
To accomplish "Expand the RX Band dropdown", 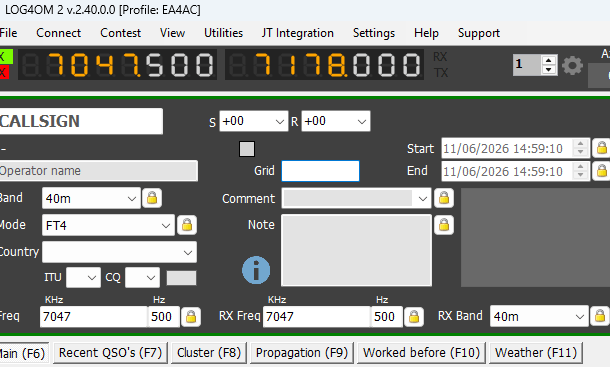I will [x=579, y=316].
